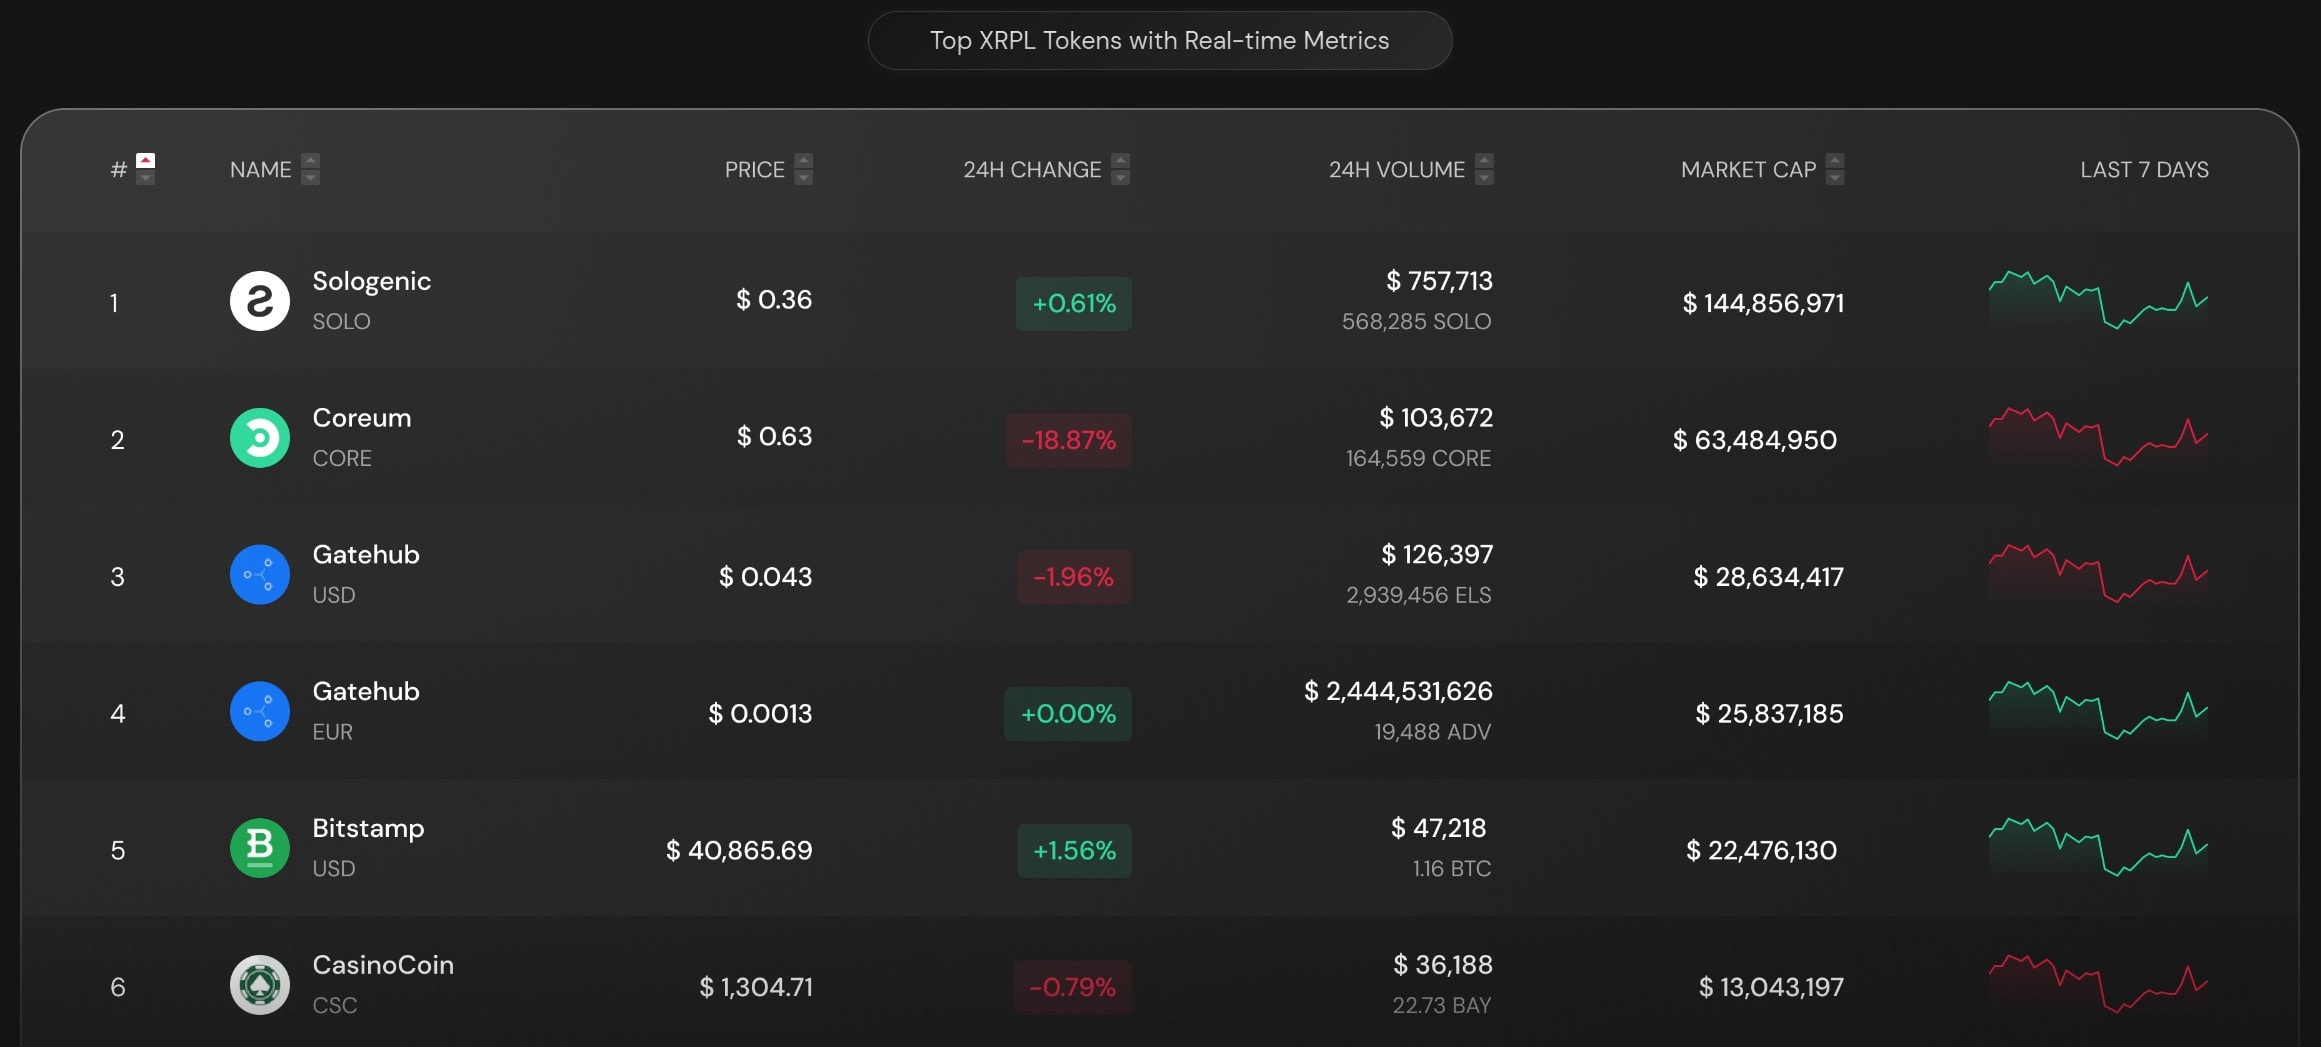The height and width of the screenshot is (1047, 2321).
Task: Sort by rank using the # arrows
Action: (146, 169)
